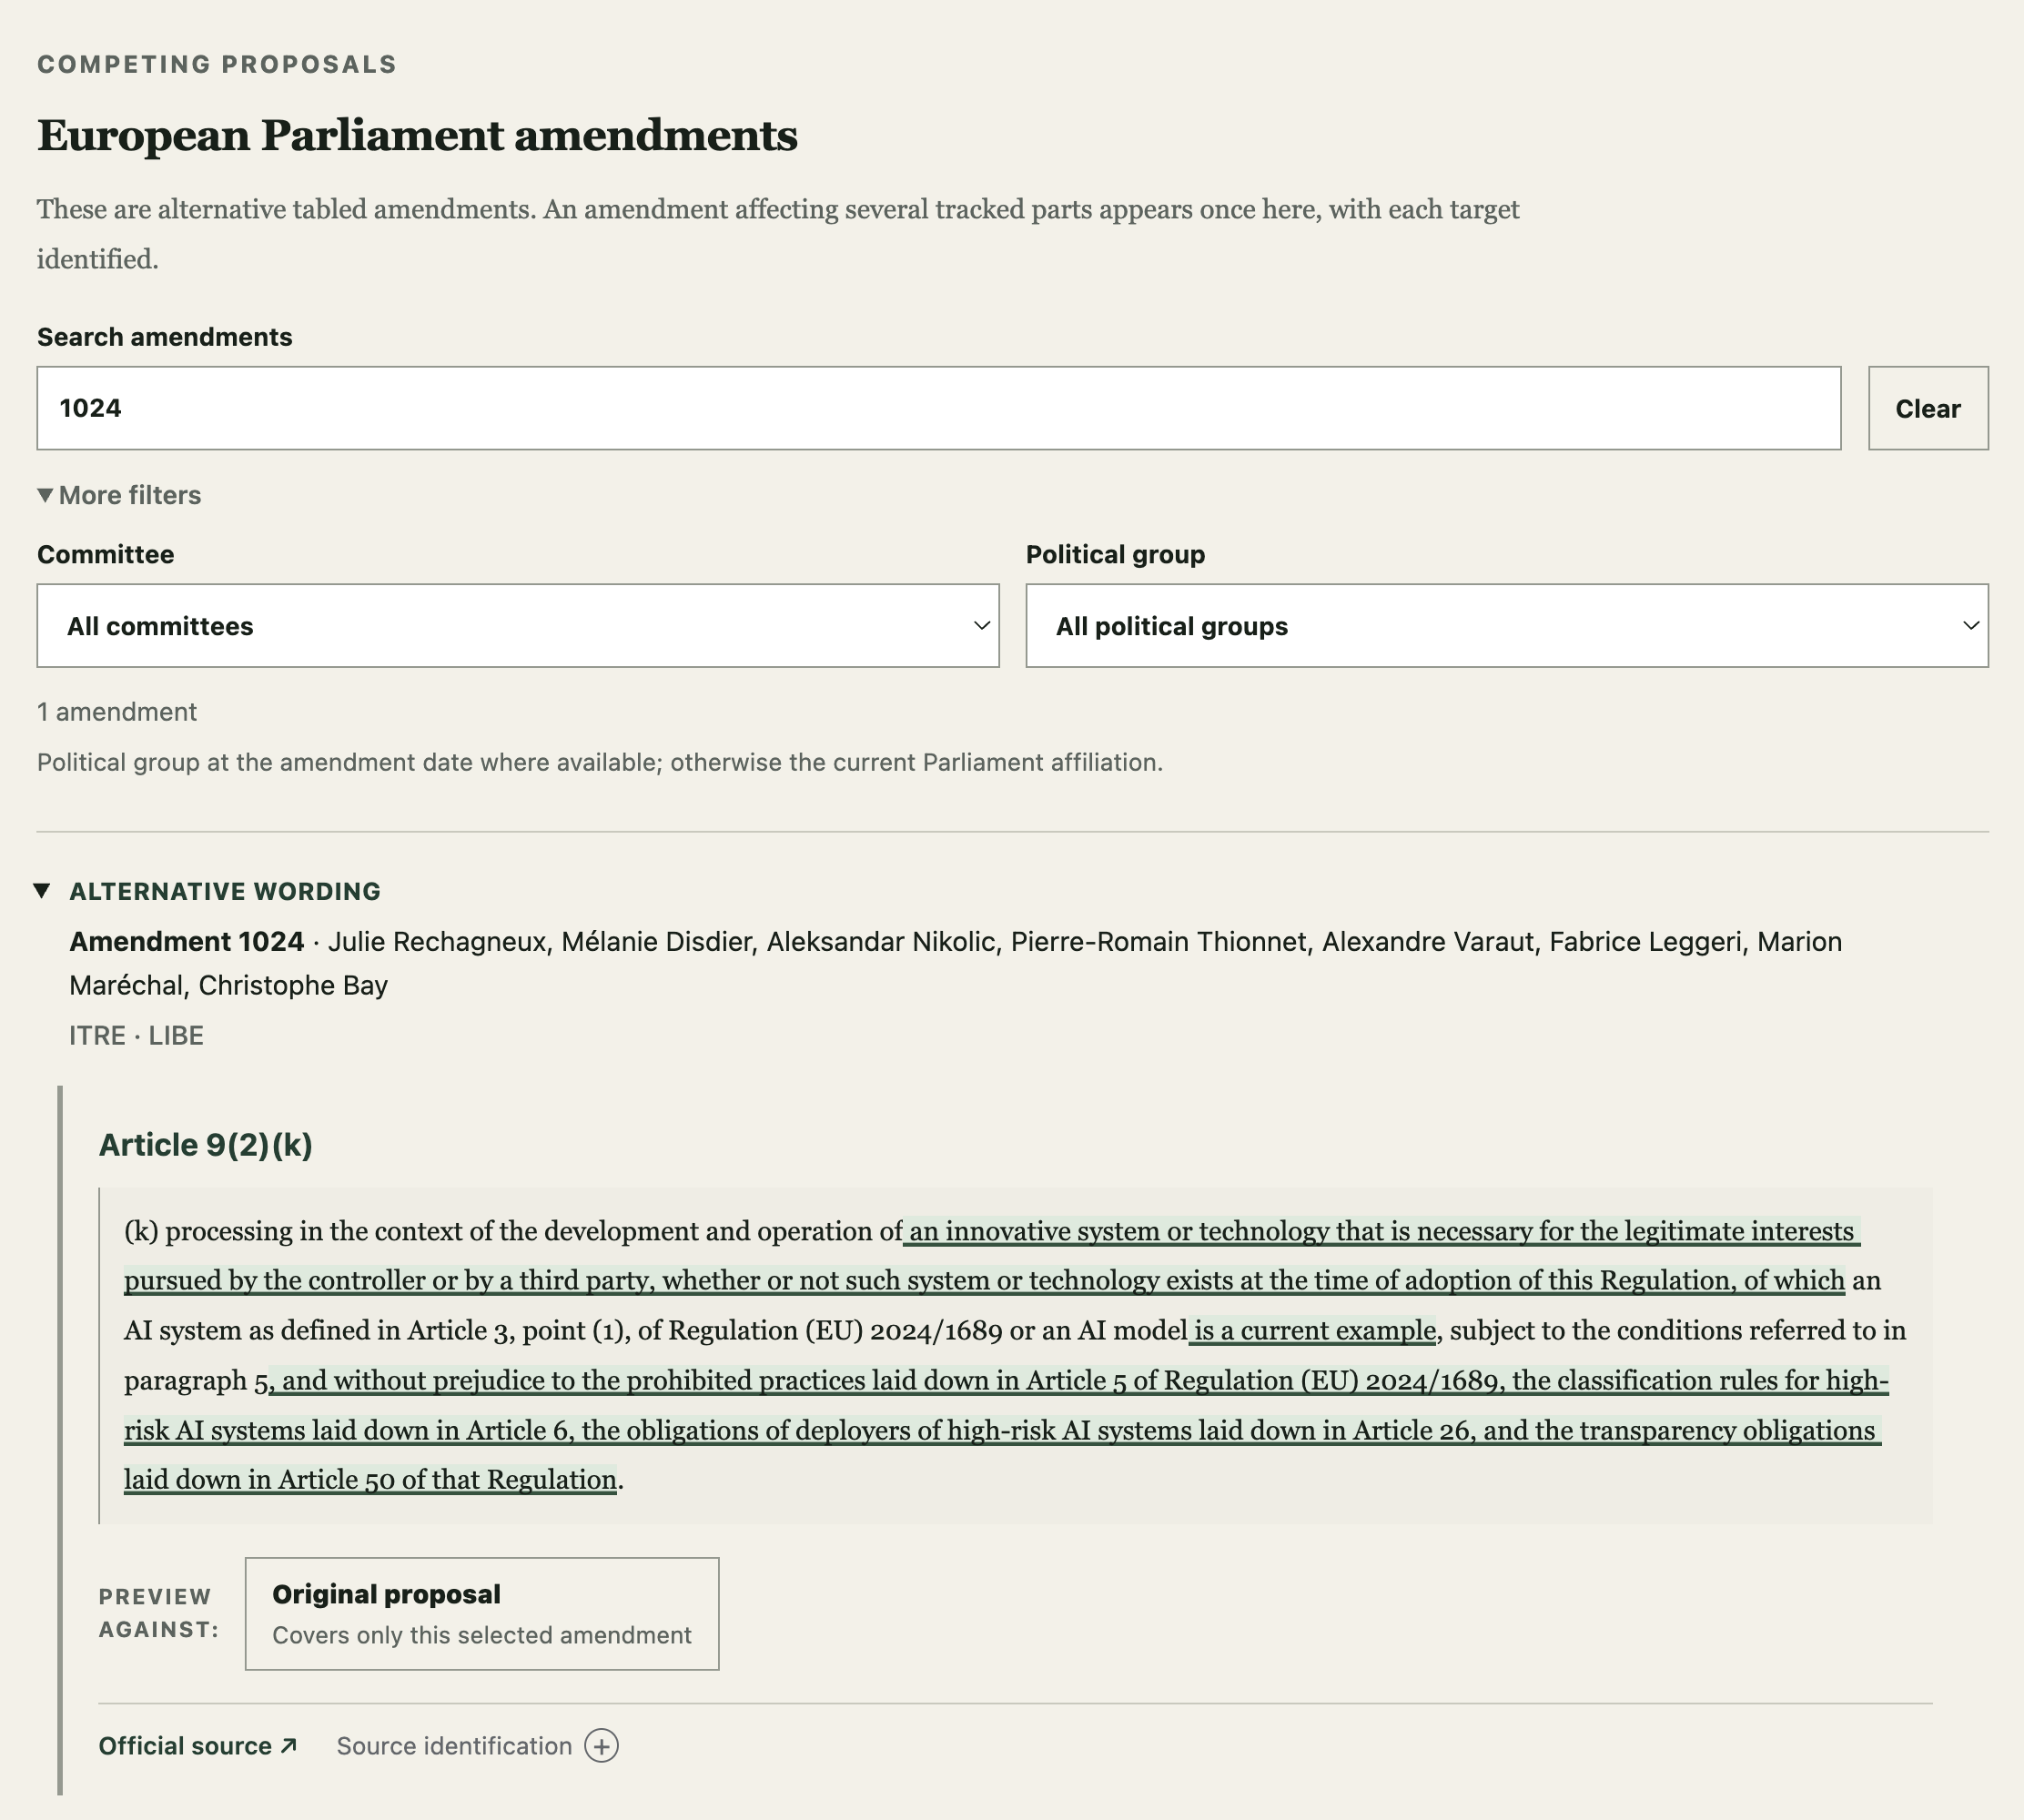Click the Search amendments input field
This screenshot has height=1820, width=2024.
[x=938, y=408]
